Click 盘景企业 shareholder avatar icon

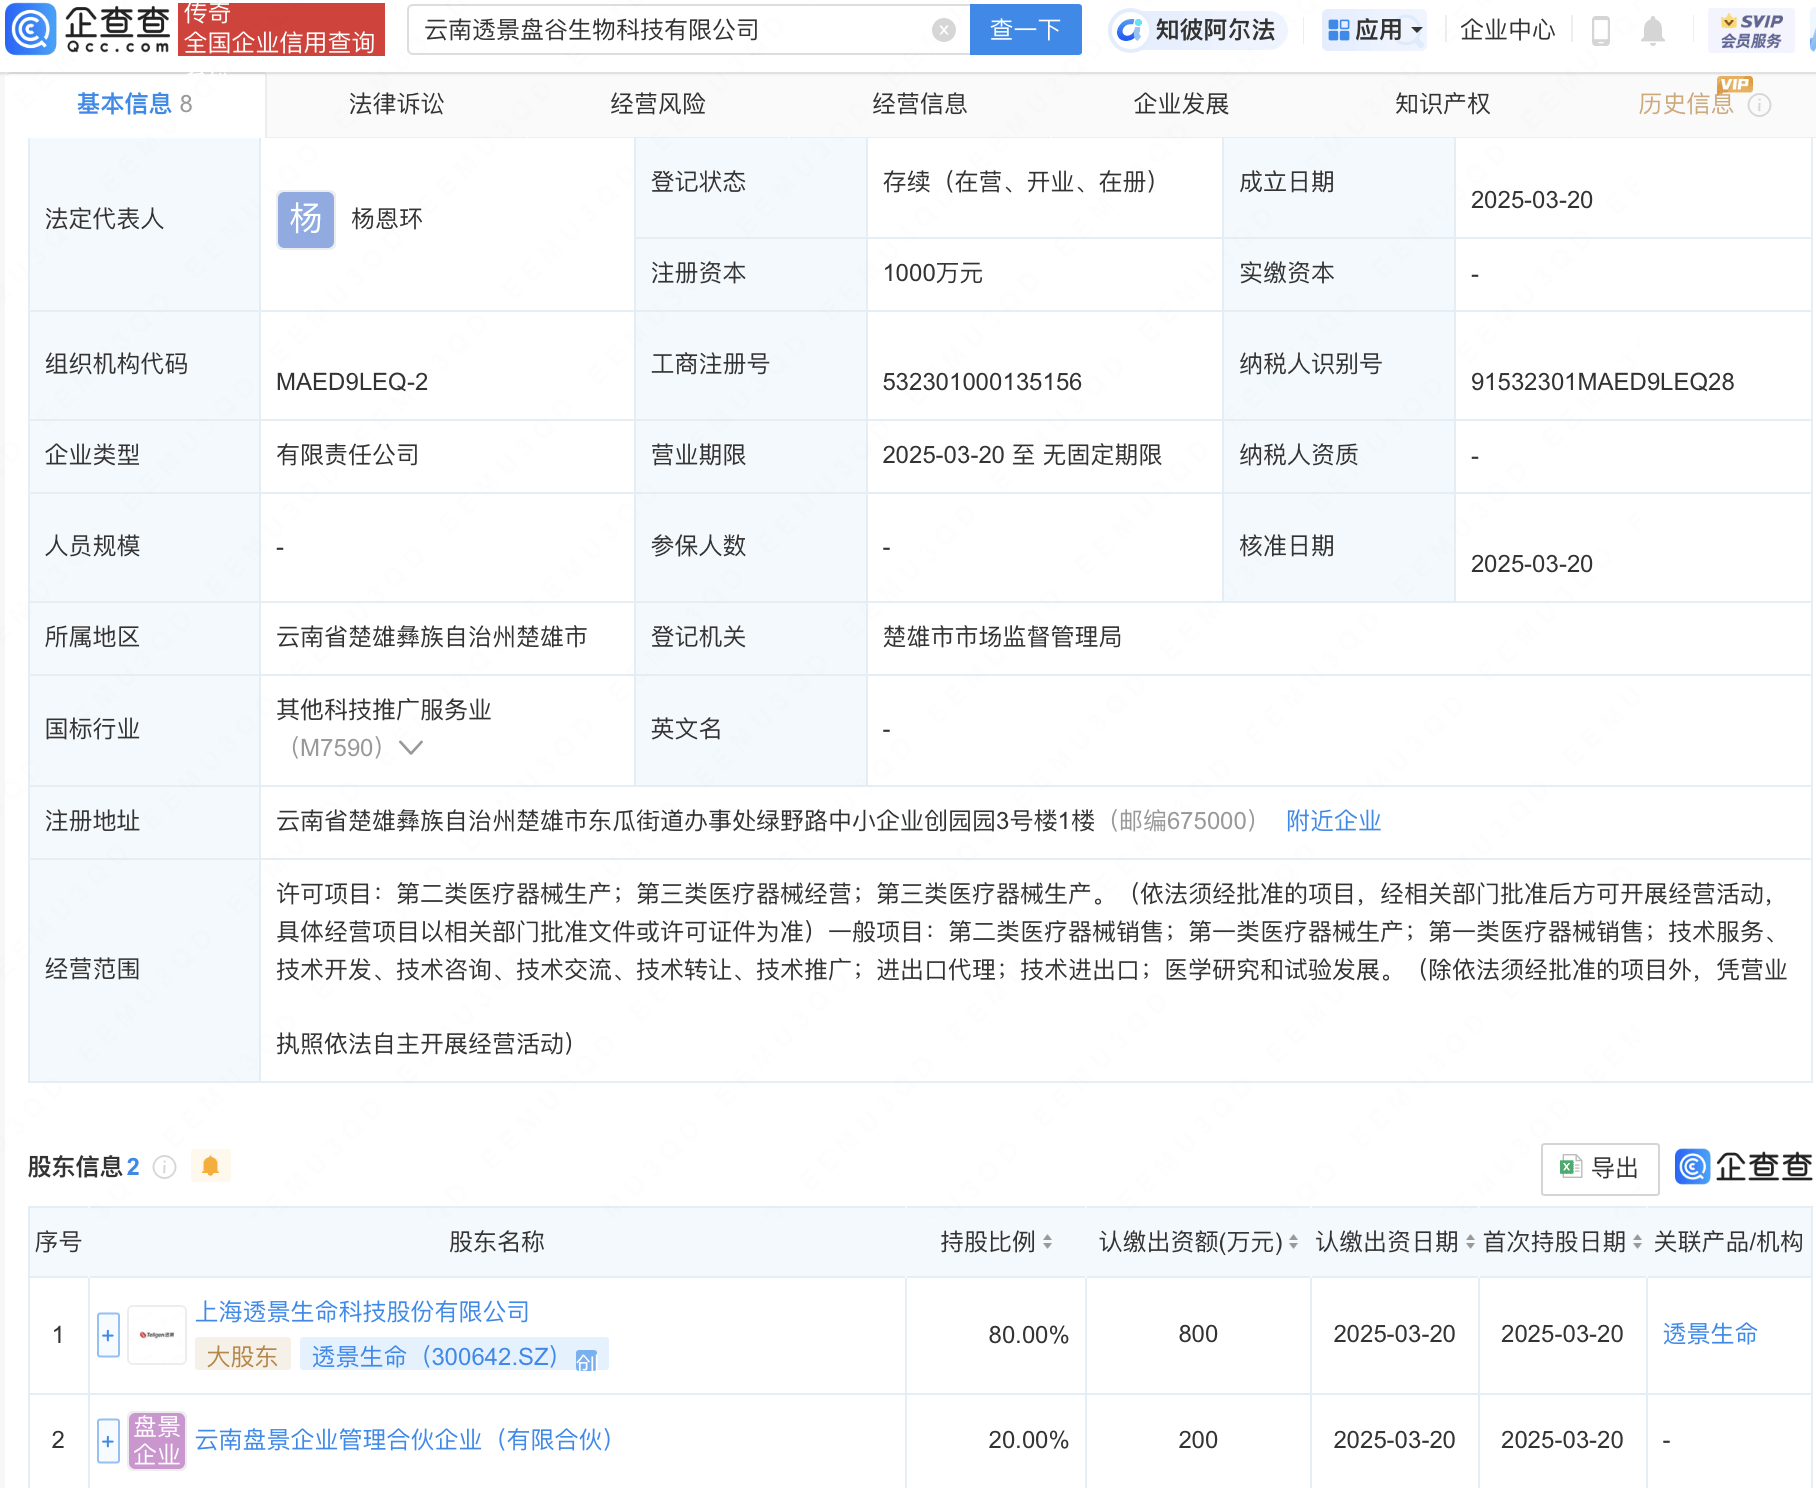[157, 1440]
